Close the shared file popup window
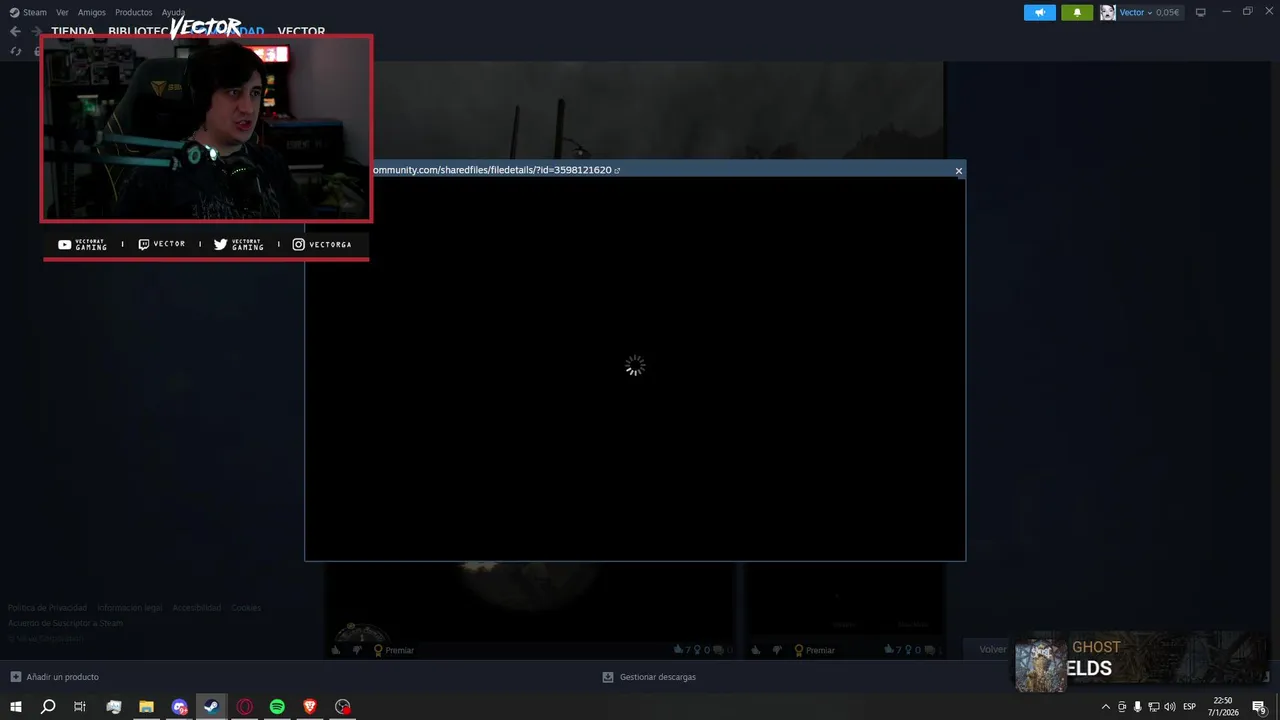The width and height of the screenshot is (1280, 720). coord(958,170)
